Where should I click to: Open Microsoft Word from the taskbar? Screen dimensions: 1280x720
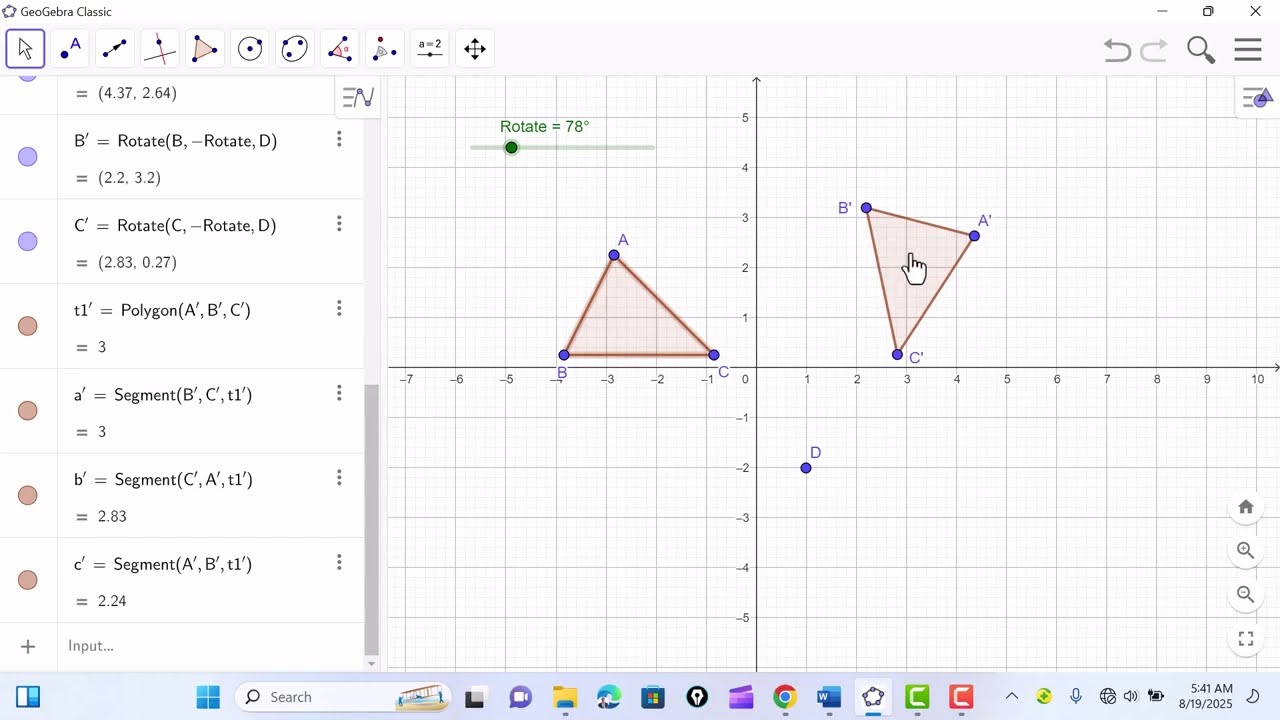[829, 697]
